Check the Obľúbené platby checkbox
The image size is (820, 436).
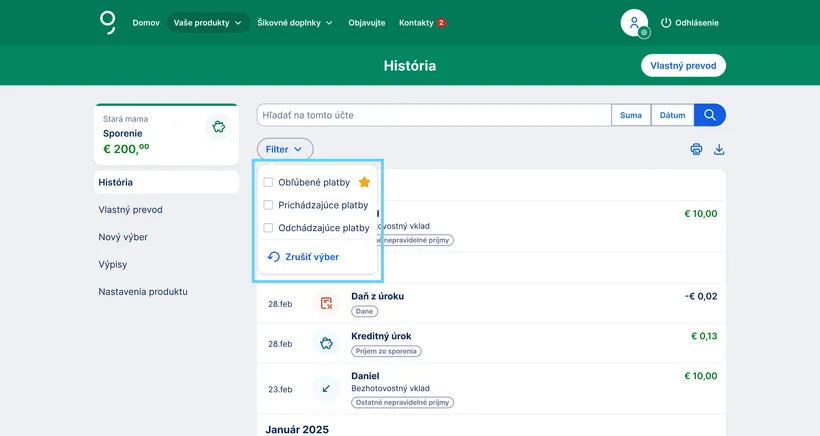pos(268,182)
